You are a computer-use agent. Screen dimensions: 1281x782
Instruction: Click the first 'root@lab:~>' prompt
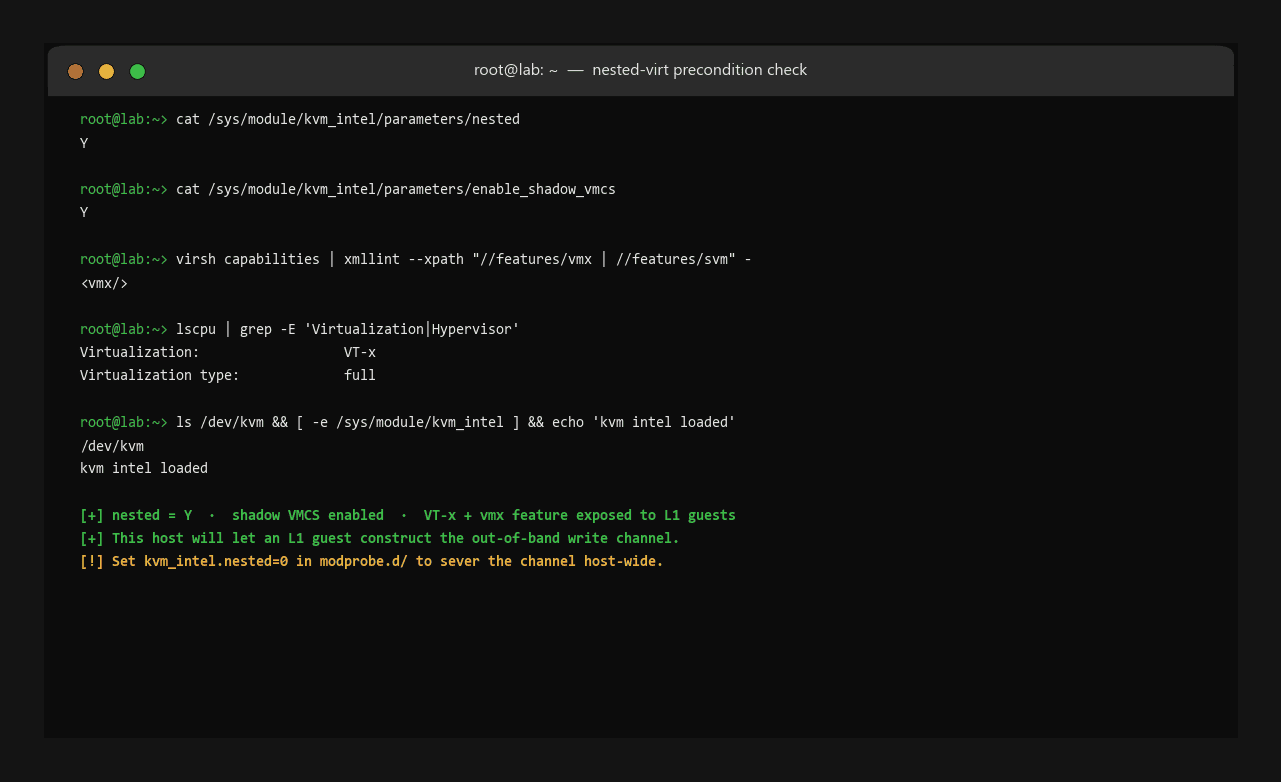(x=124, y=119)
